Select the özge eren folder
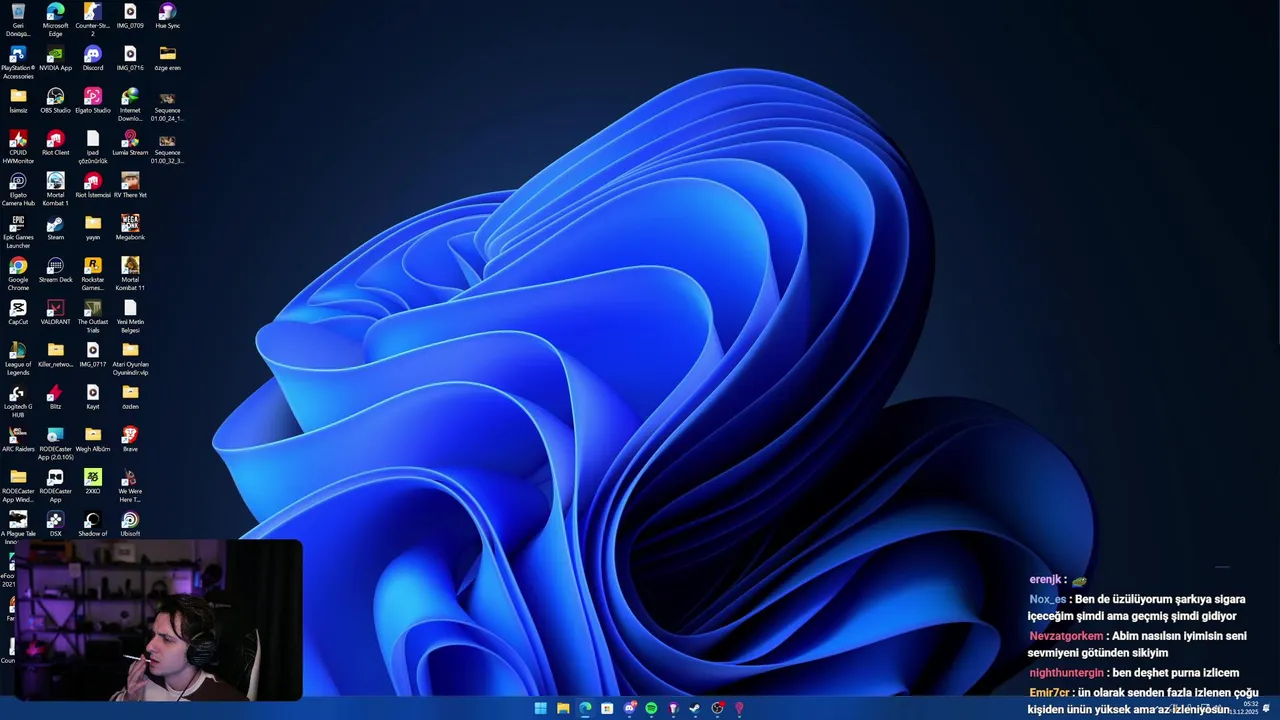Screen dimensions: 1280x720 point(167,58)
